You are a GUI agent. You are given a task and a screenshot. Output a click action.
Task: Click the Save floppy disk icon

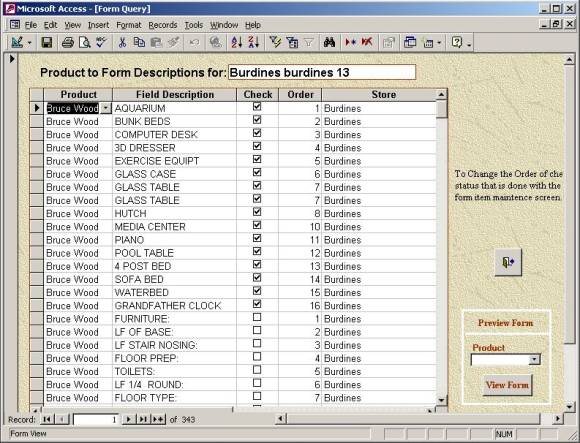coord(47,43)
